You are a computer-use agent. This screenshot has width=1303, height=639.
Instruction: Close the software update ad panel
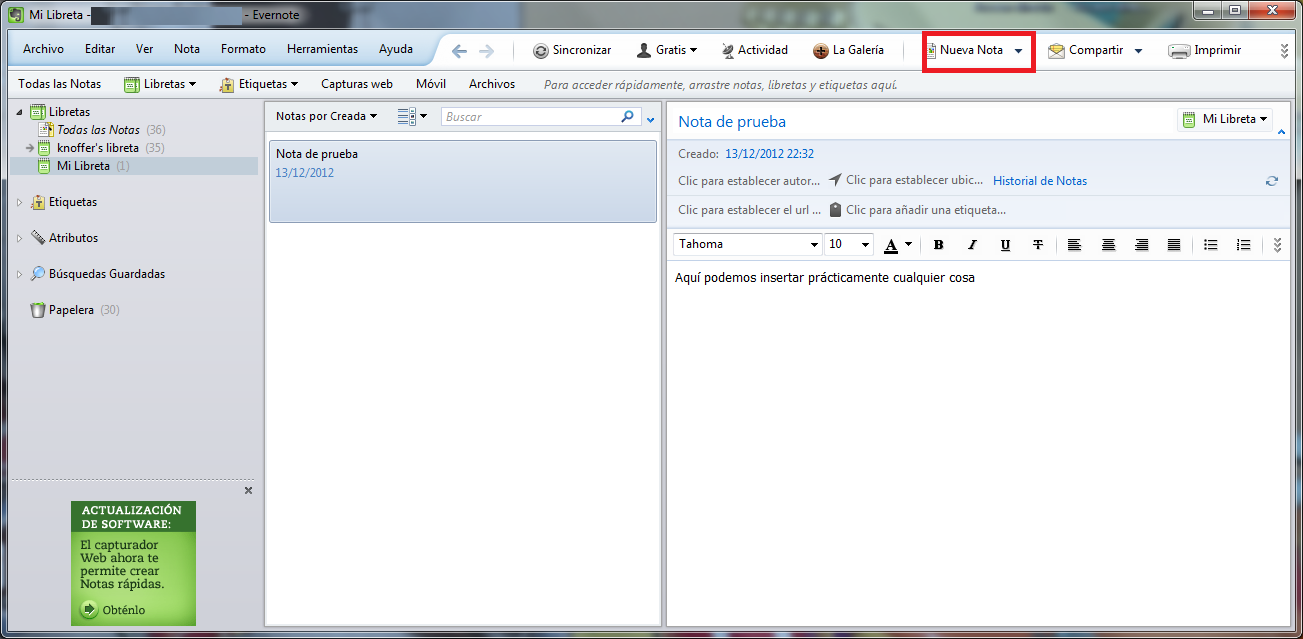coord(249,491)
